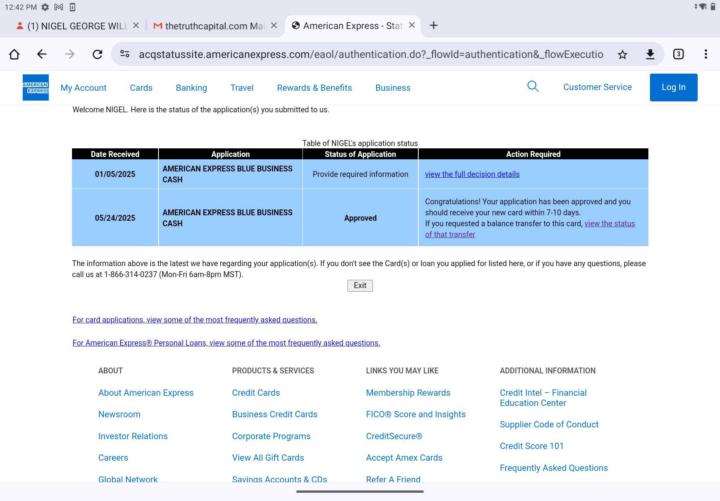
Task: Click the Approved status cell
Action: (x=360, y=218)
